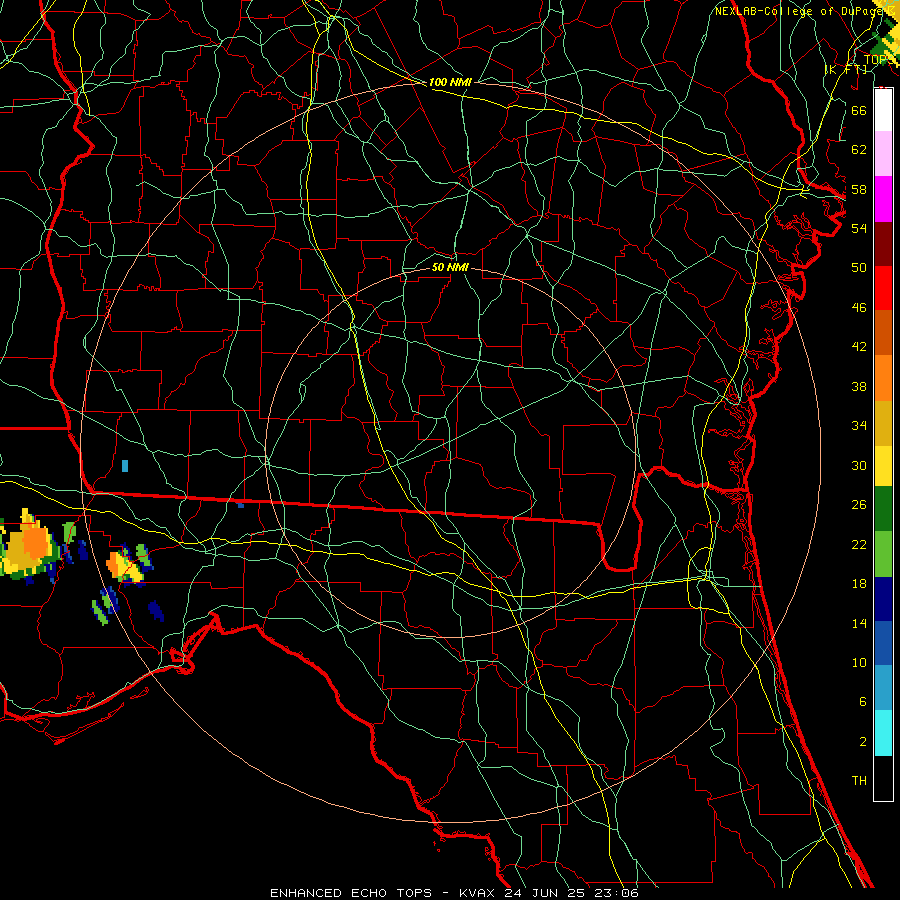The width and height of the screenshot is (900, 900).
Task: Pick the cyan legend swatch
Action: [883, 733]
